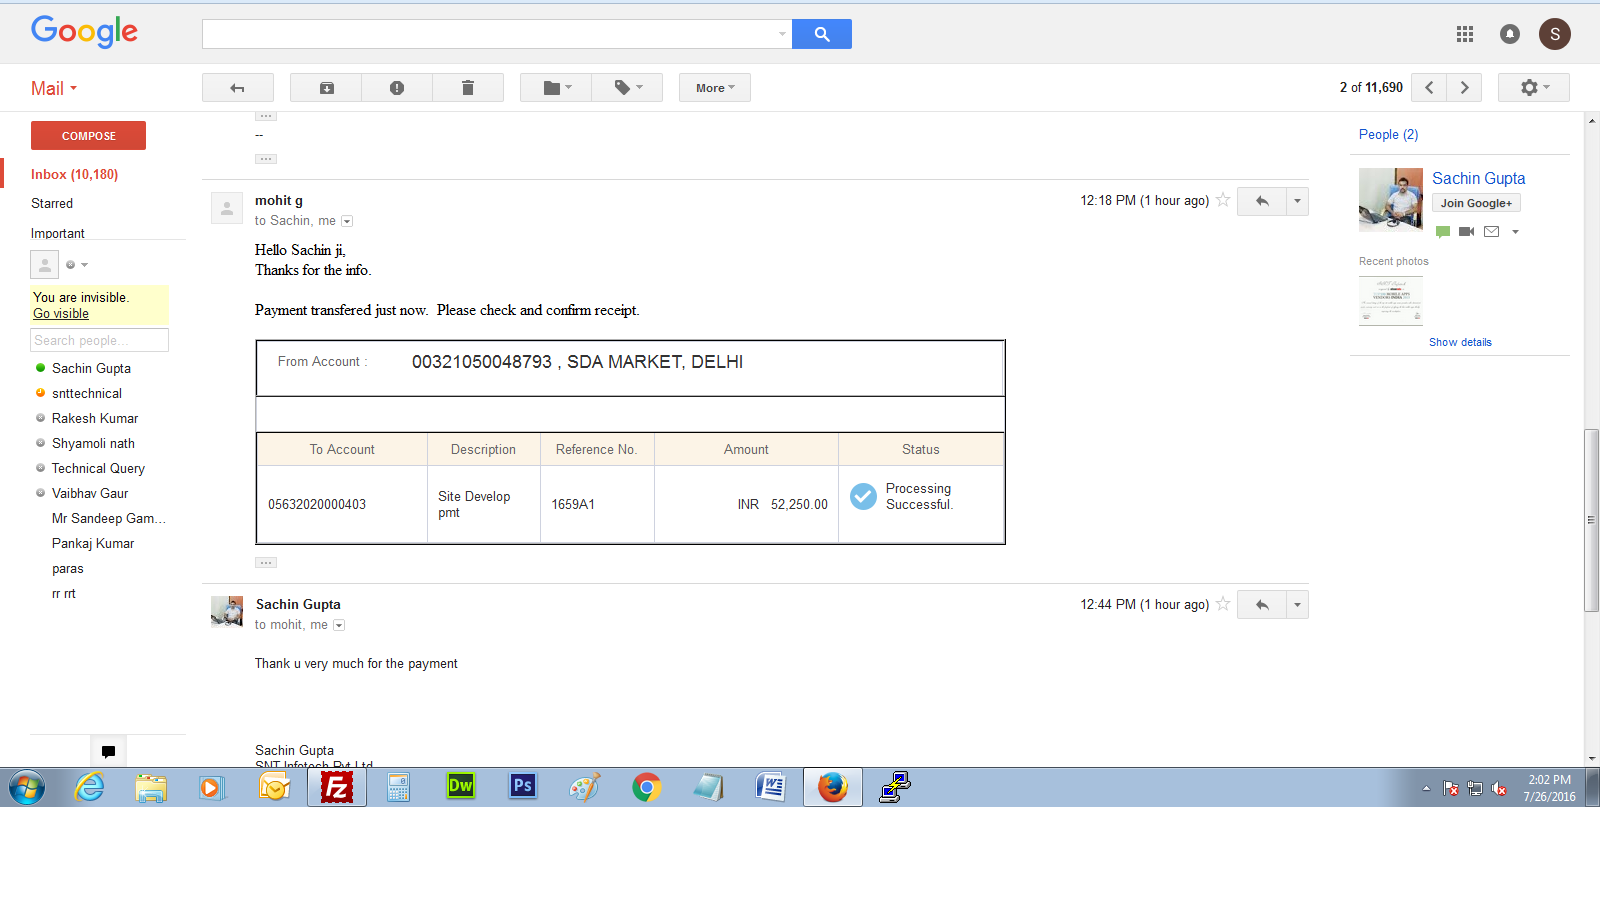The image size is (1600, 900).
Task: Click the vertical scrollbar of the page
Action: [x=1591, y=519]
